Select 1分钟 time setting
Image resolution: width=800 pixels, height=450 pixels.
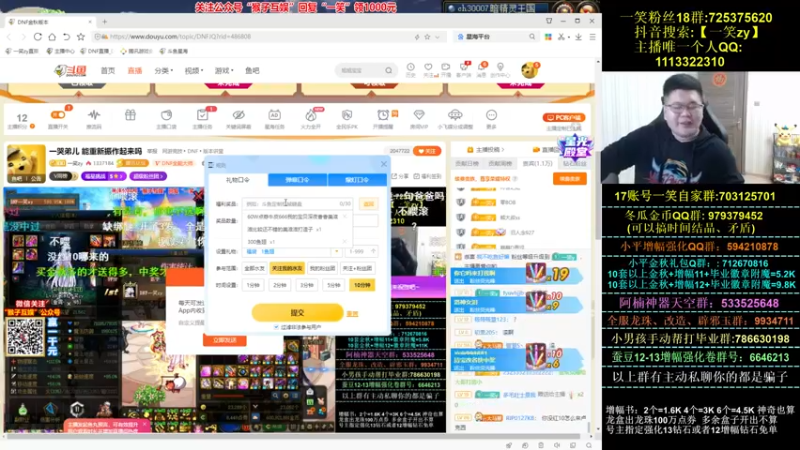[253, 285]
